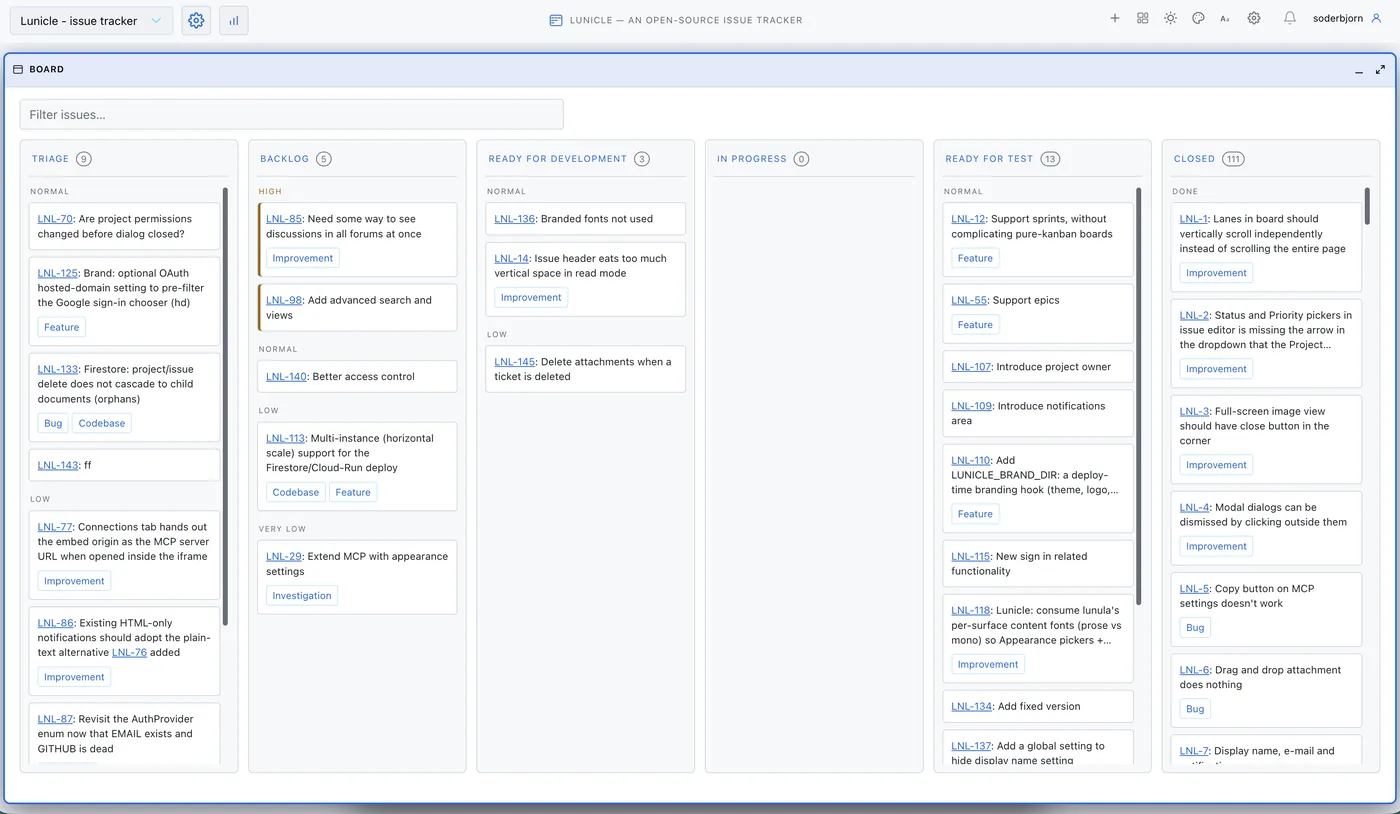Screen dimensions: 1400x814
Task: Open issue link LNL-5
Action: click(x=1194, y=589)
